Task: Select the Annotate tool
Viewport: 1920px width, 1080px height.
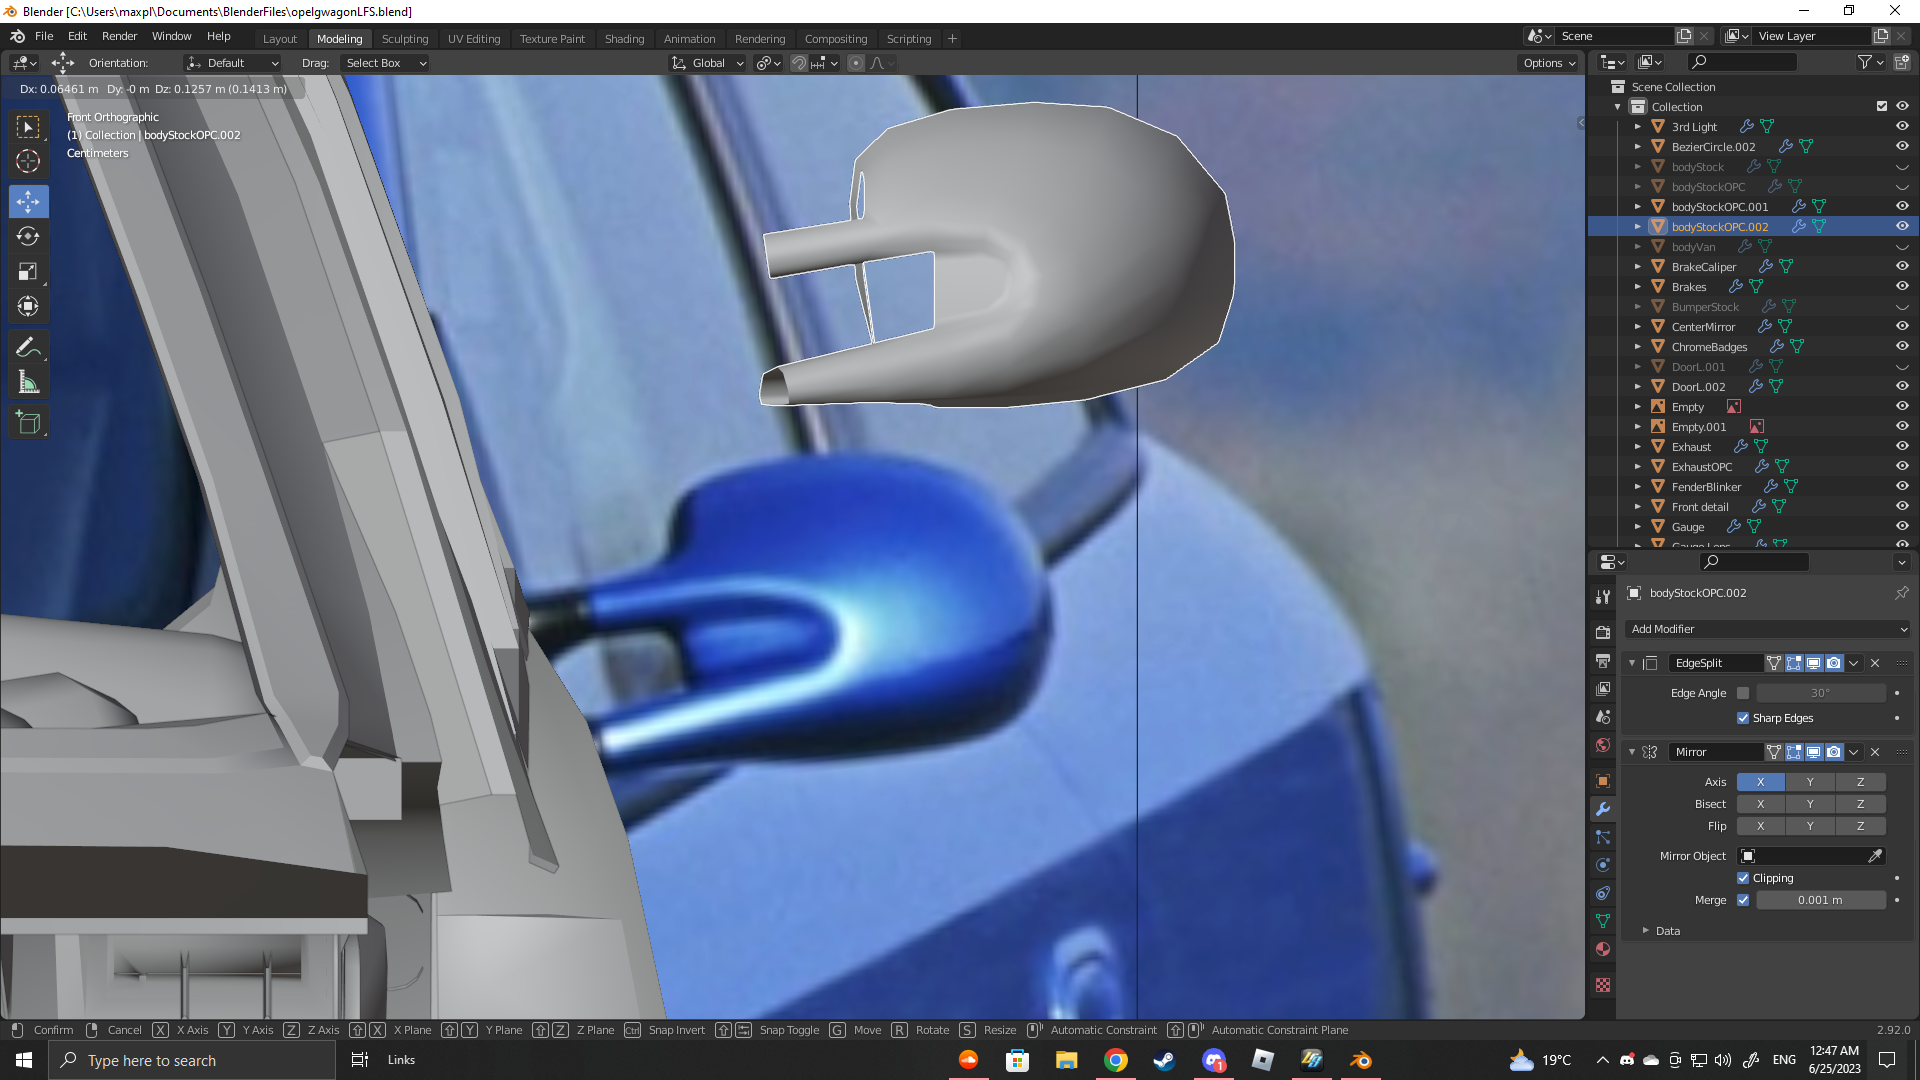Action: [28, 348]
